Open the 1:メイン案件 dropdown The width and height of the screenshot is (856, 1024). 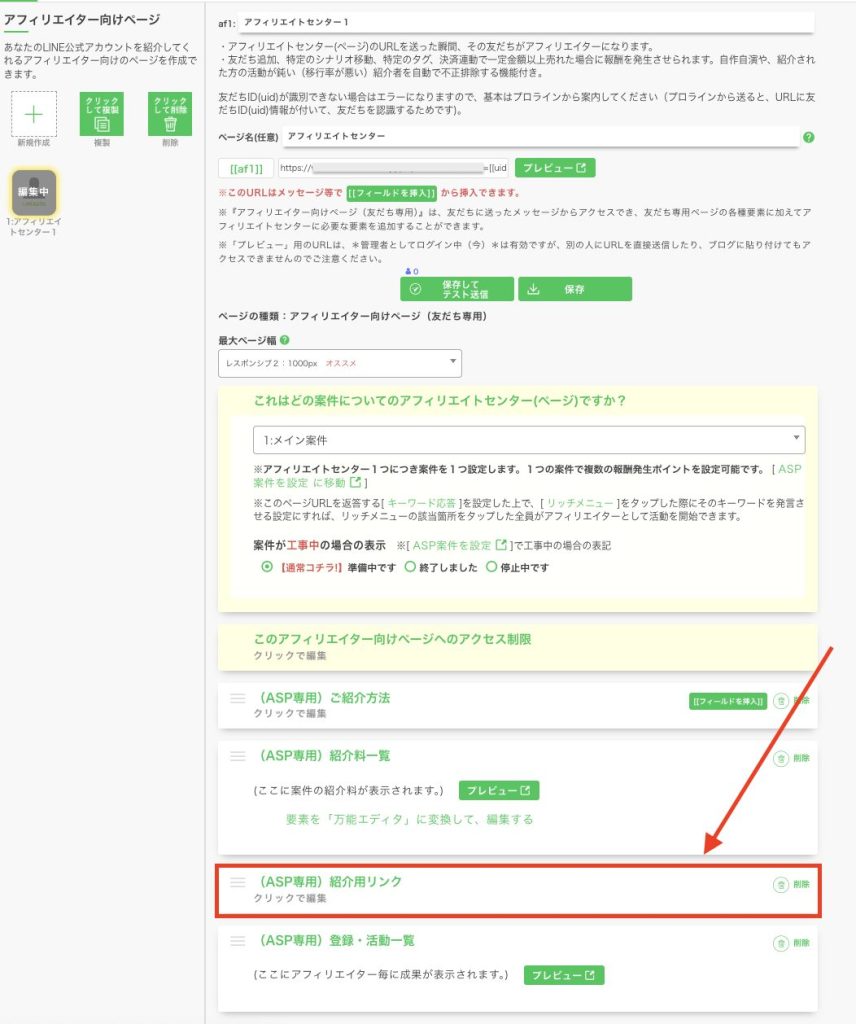(x=528, y=440)
